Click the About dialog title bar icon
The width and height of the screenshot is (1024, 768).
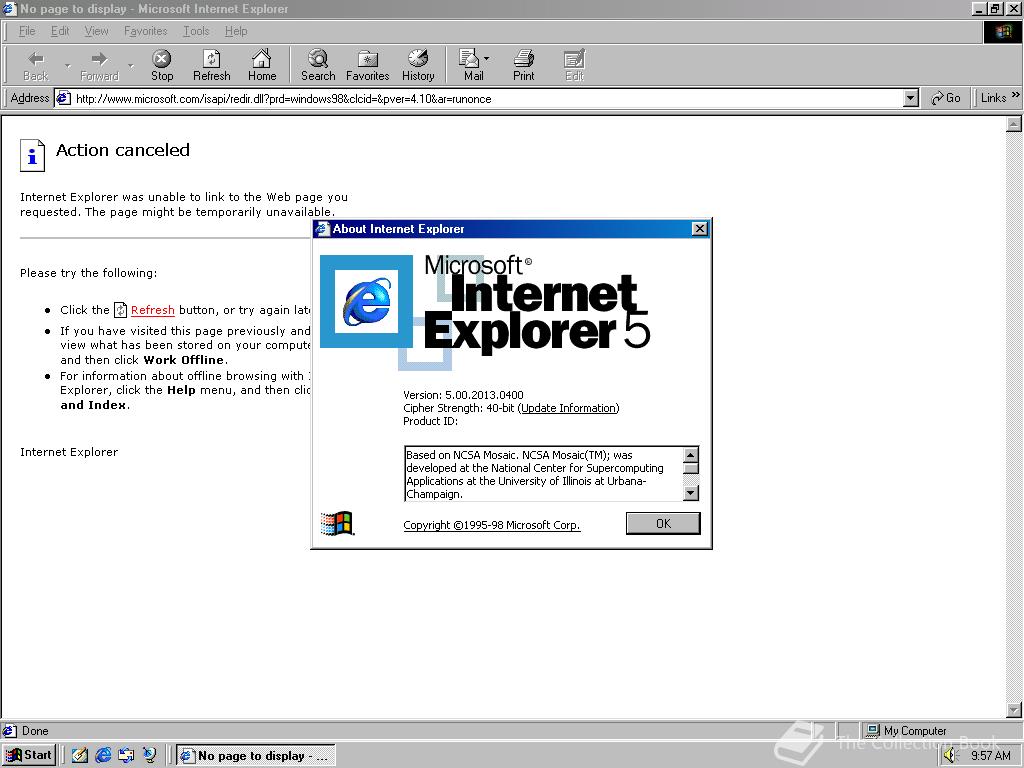click(323, 229)
